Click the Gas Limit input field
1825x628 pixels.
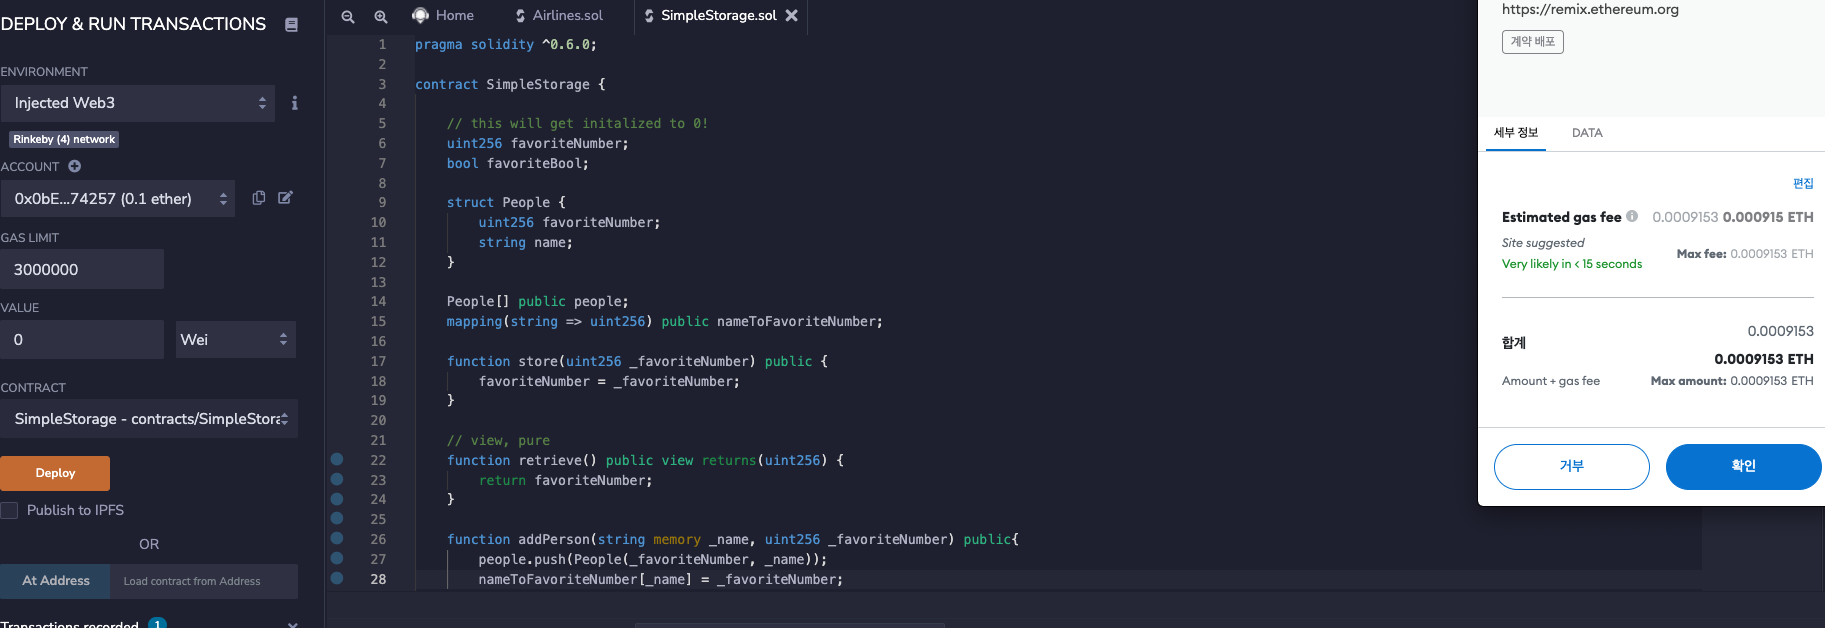[x=82, y=269]
